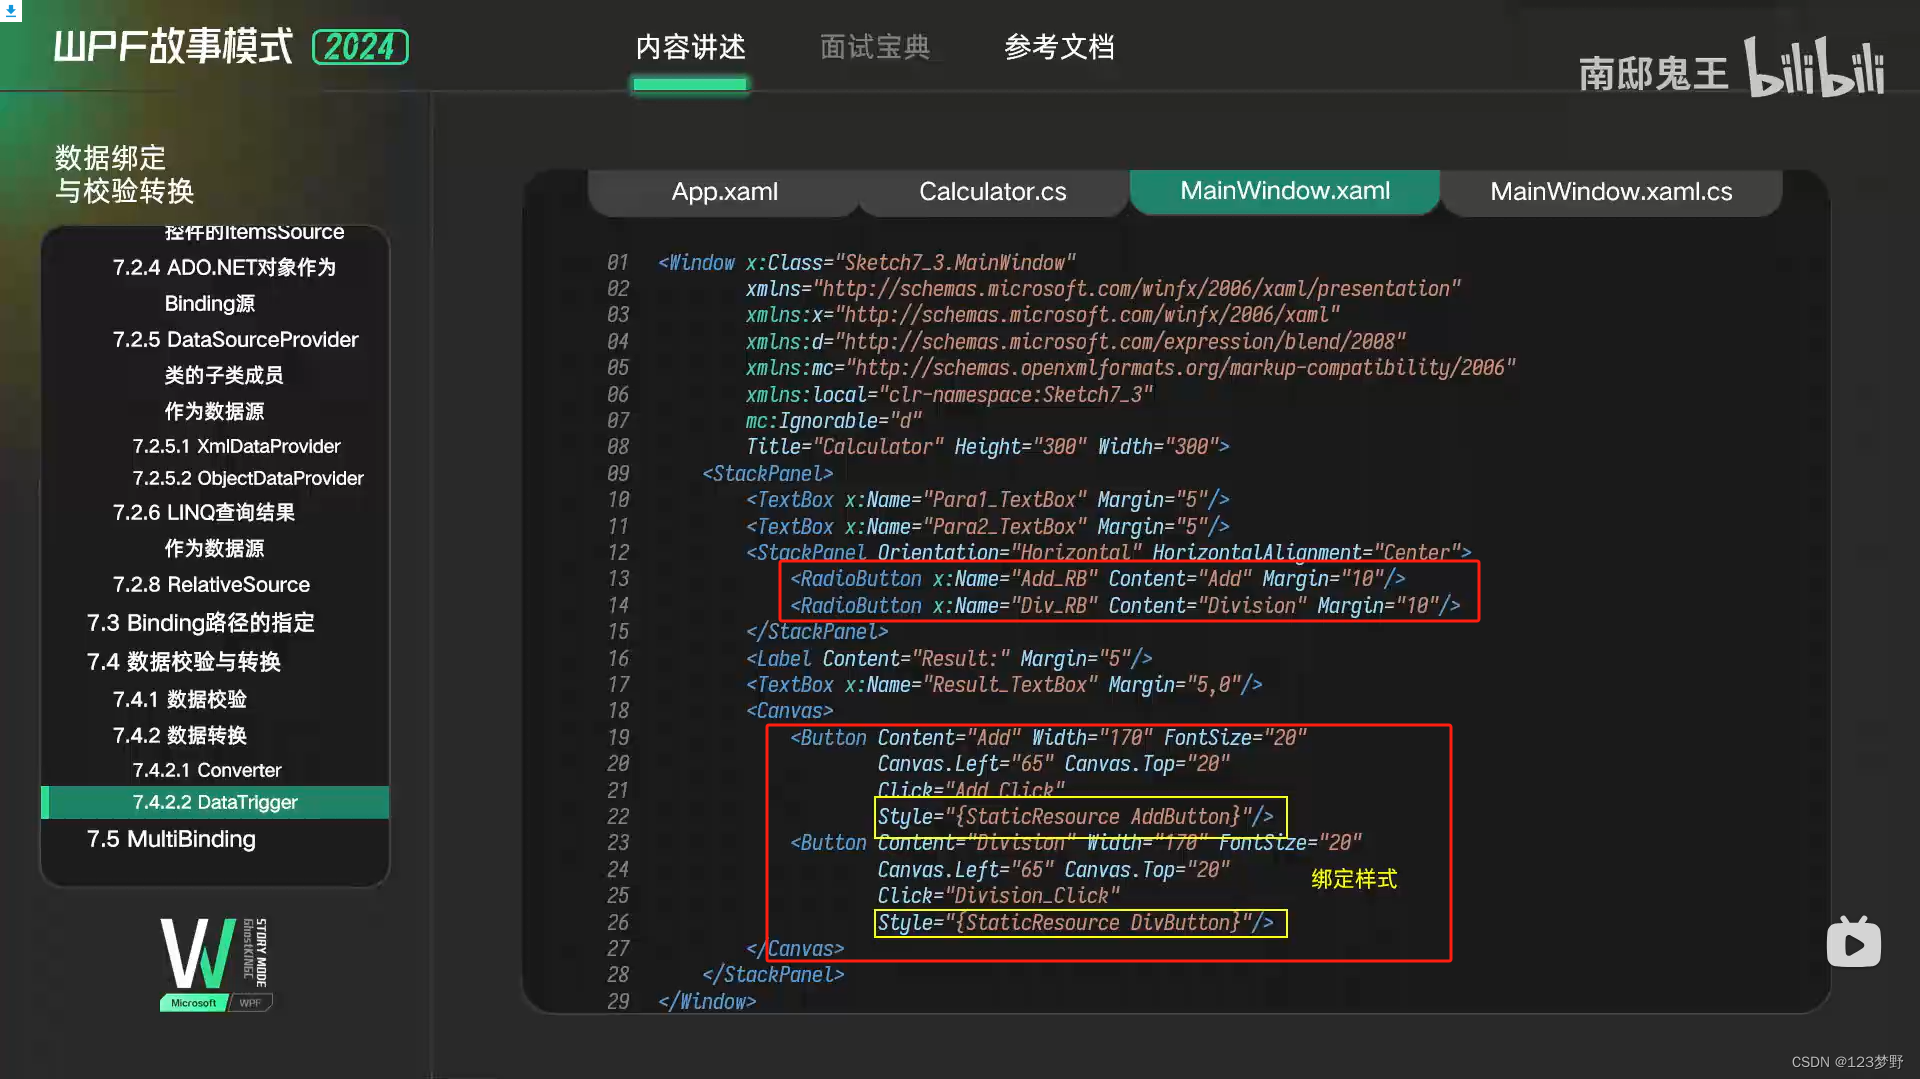
Task: Click the 2024 badge
Action: click(x=360, y=47)
